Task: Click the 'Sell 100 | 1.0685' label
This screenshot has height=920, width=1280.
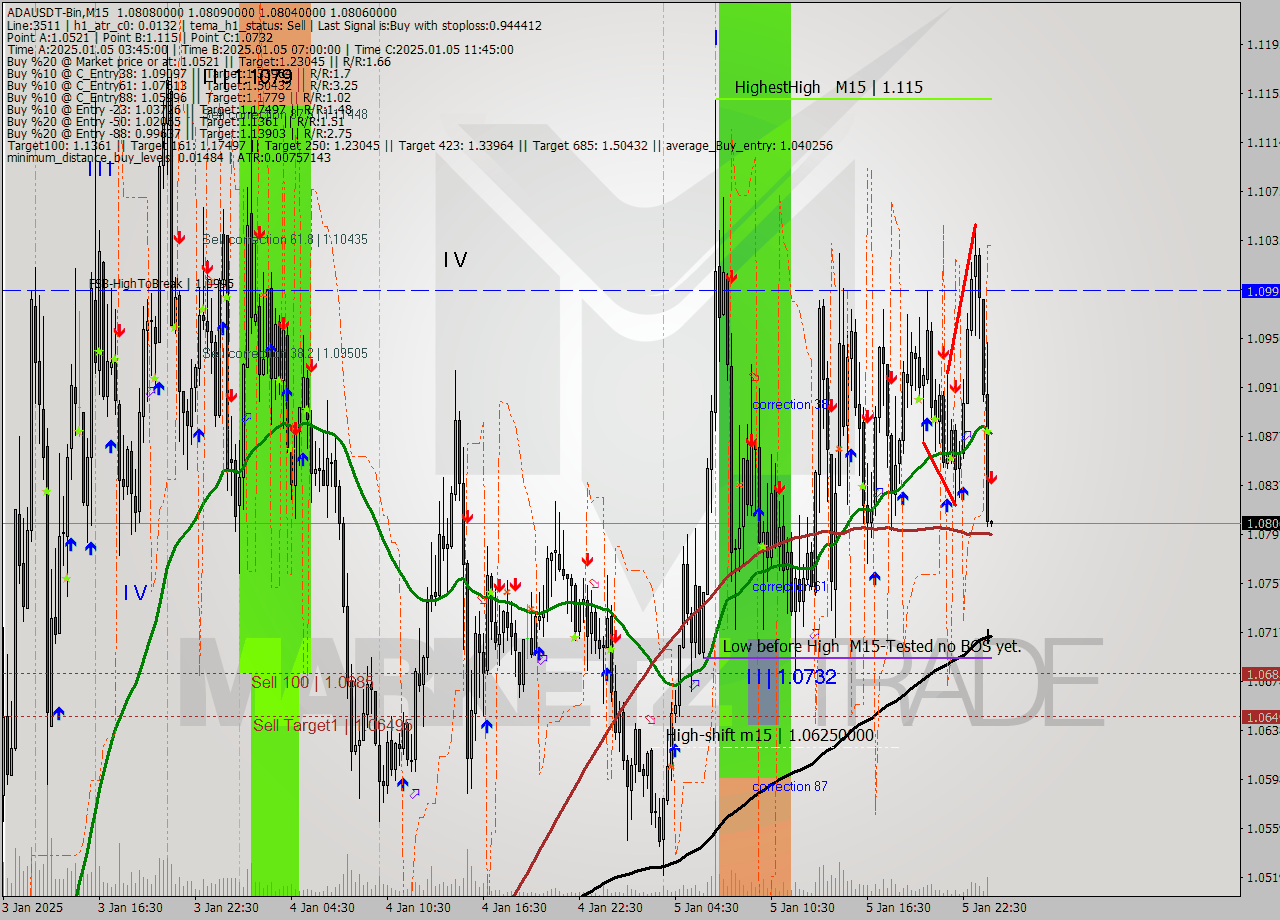Action: (x=312, y=682)
